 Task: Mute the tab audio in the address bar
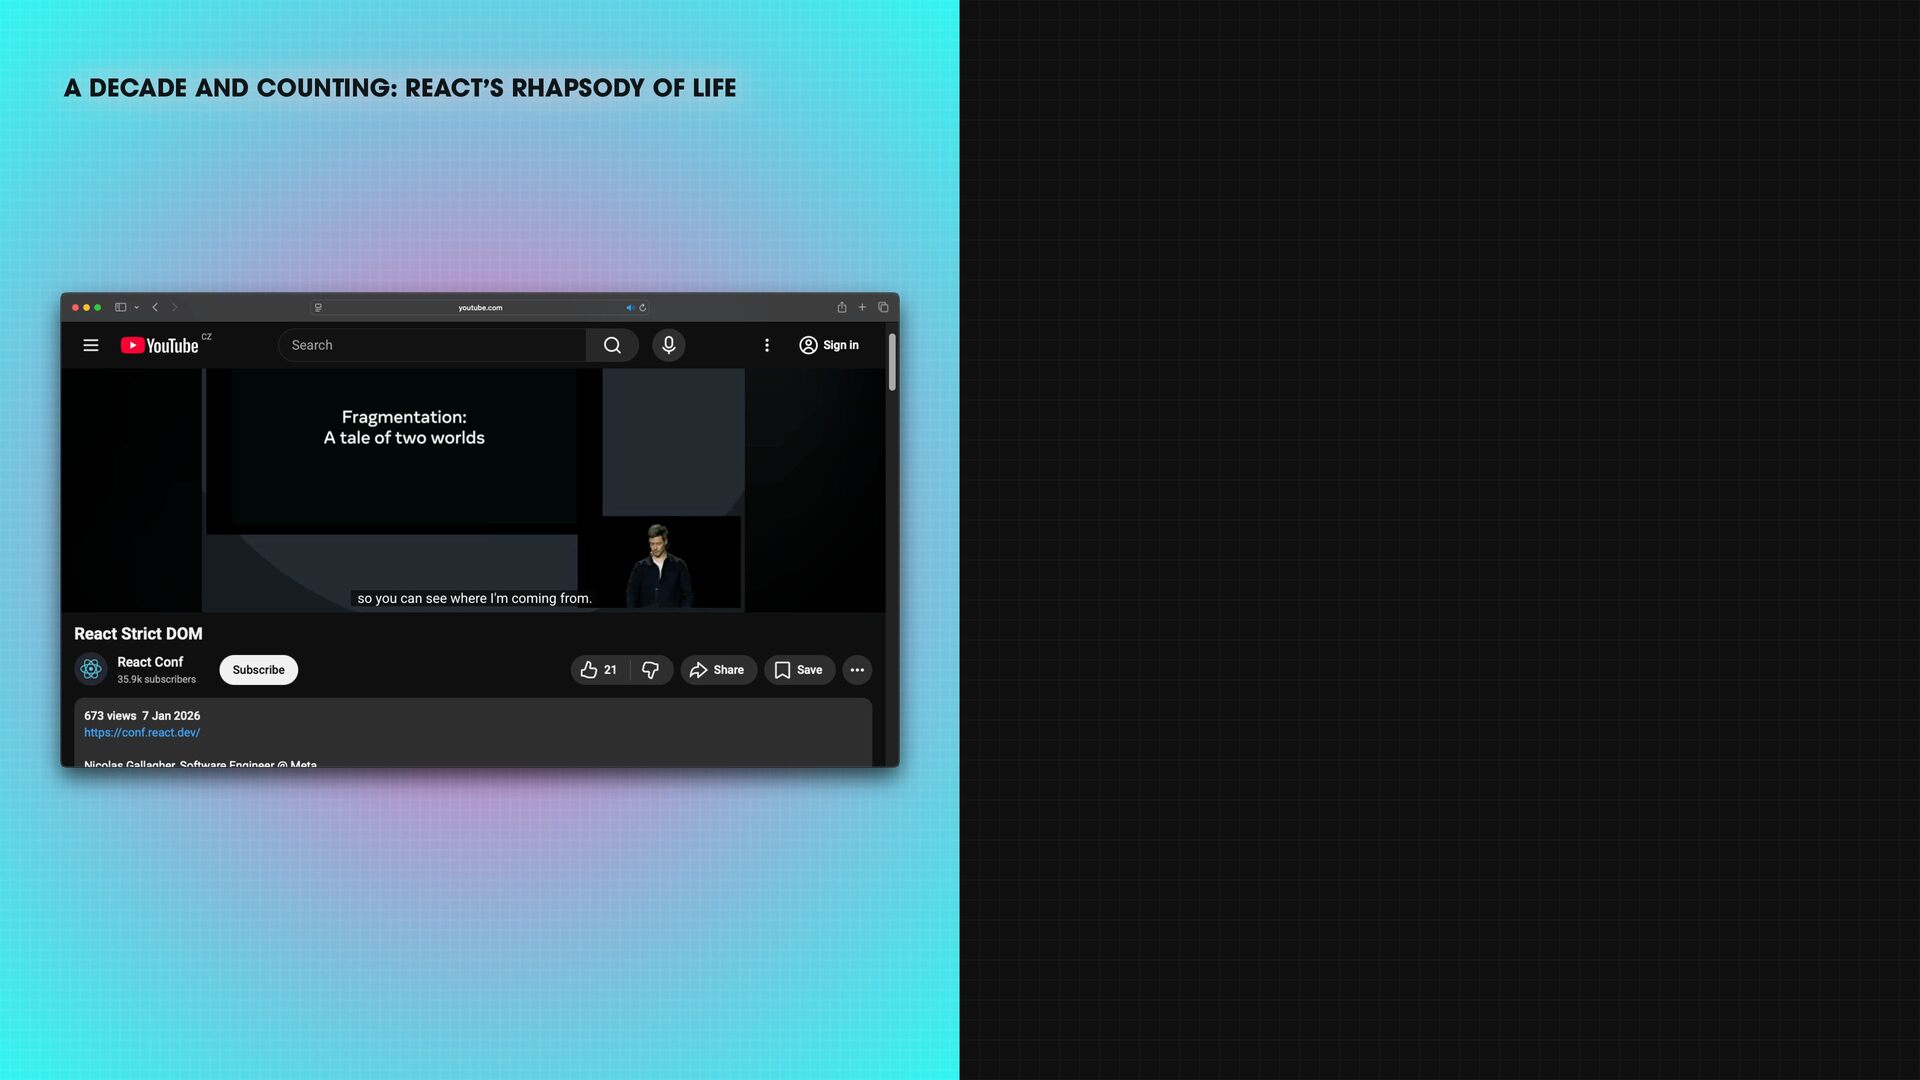point(630,307)
